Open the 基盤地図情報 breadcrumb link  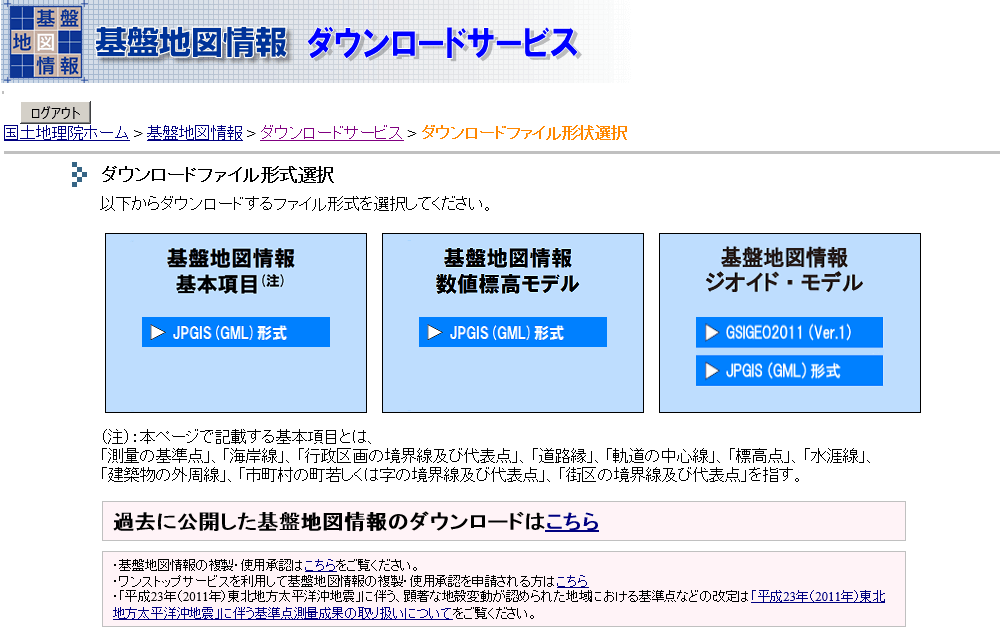coord(195,133)
